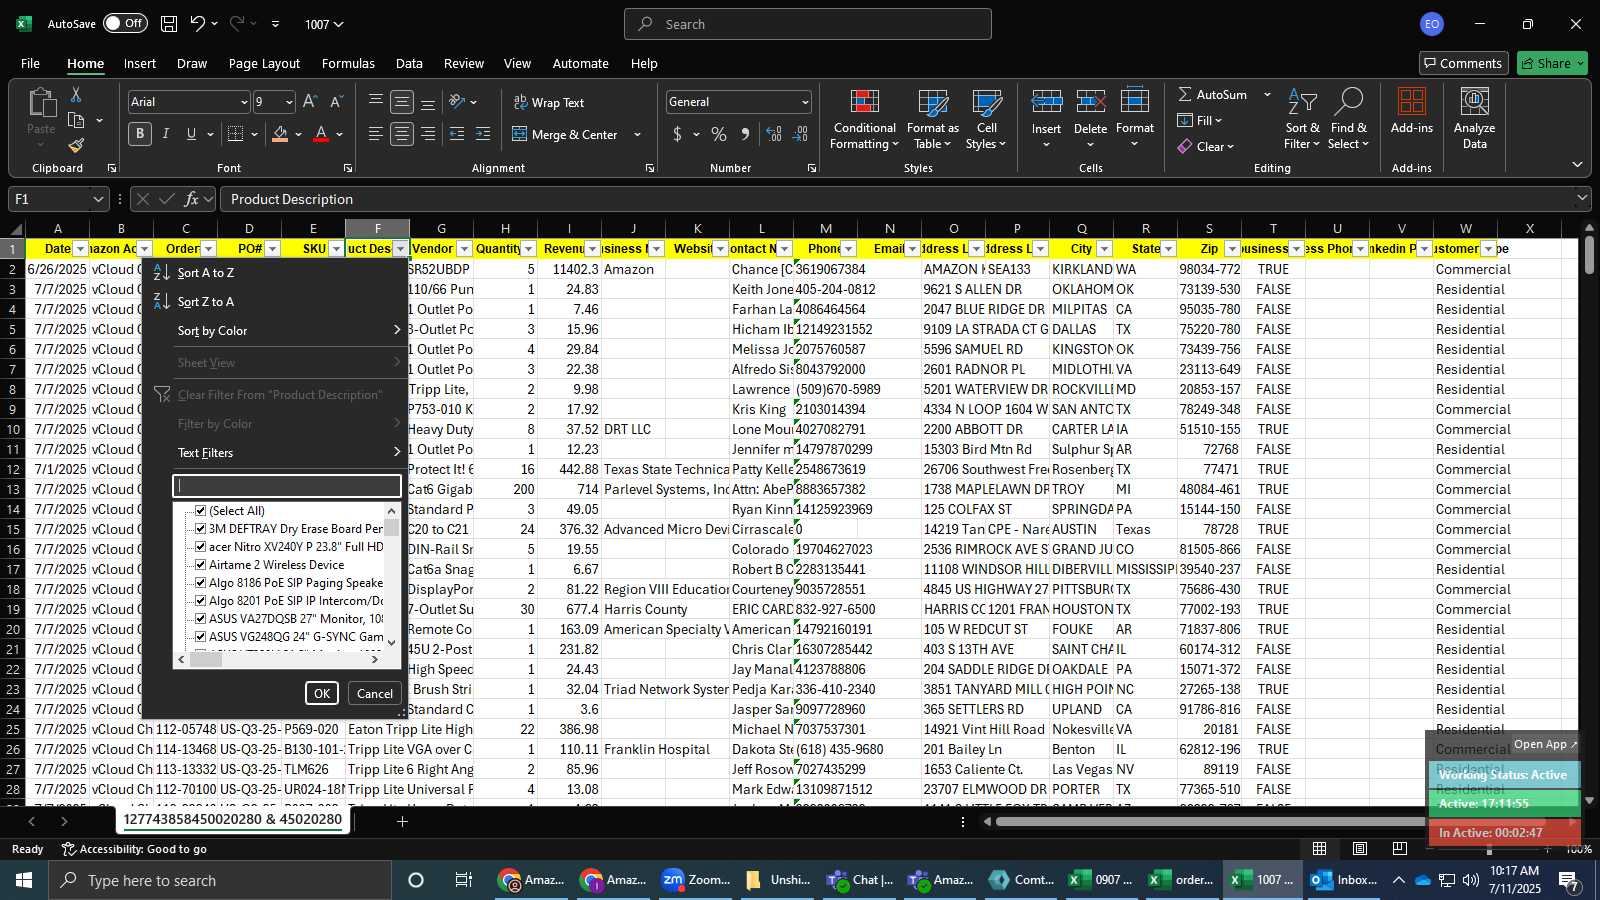Expand the Text Filters submenu
Viewport: 1600px width, 900px height.
[x=277, y=453]
